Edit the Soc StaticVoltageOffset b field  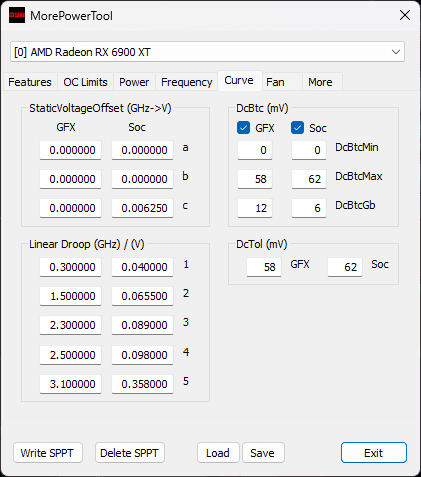(142, 179)
